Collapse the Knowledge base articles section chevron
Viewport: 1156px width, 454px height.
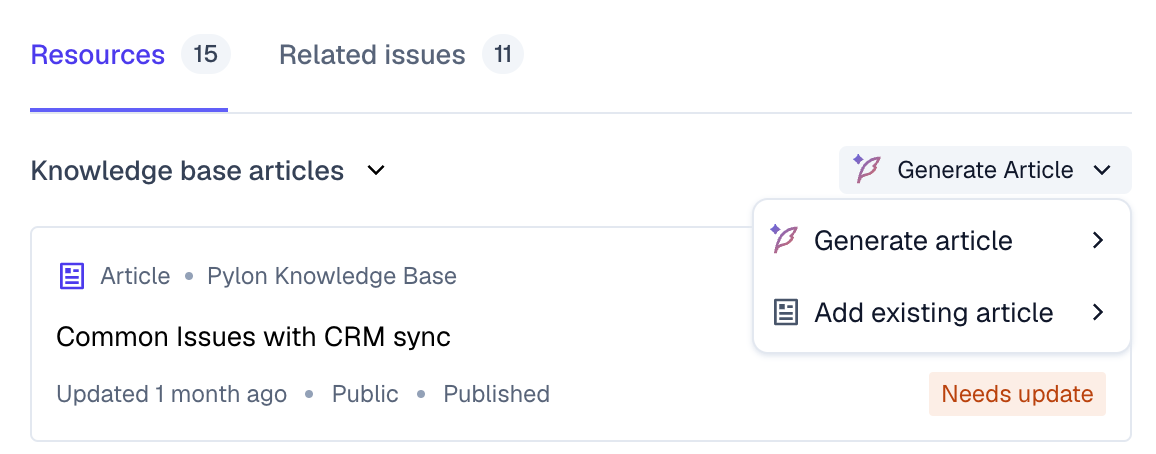pyautogui.click(x=376, y=171)
